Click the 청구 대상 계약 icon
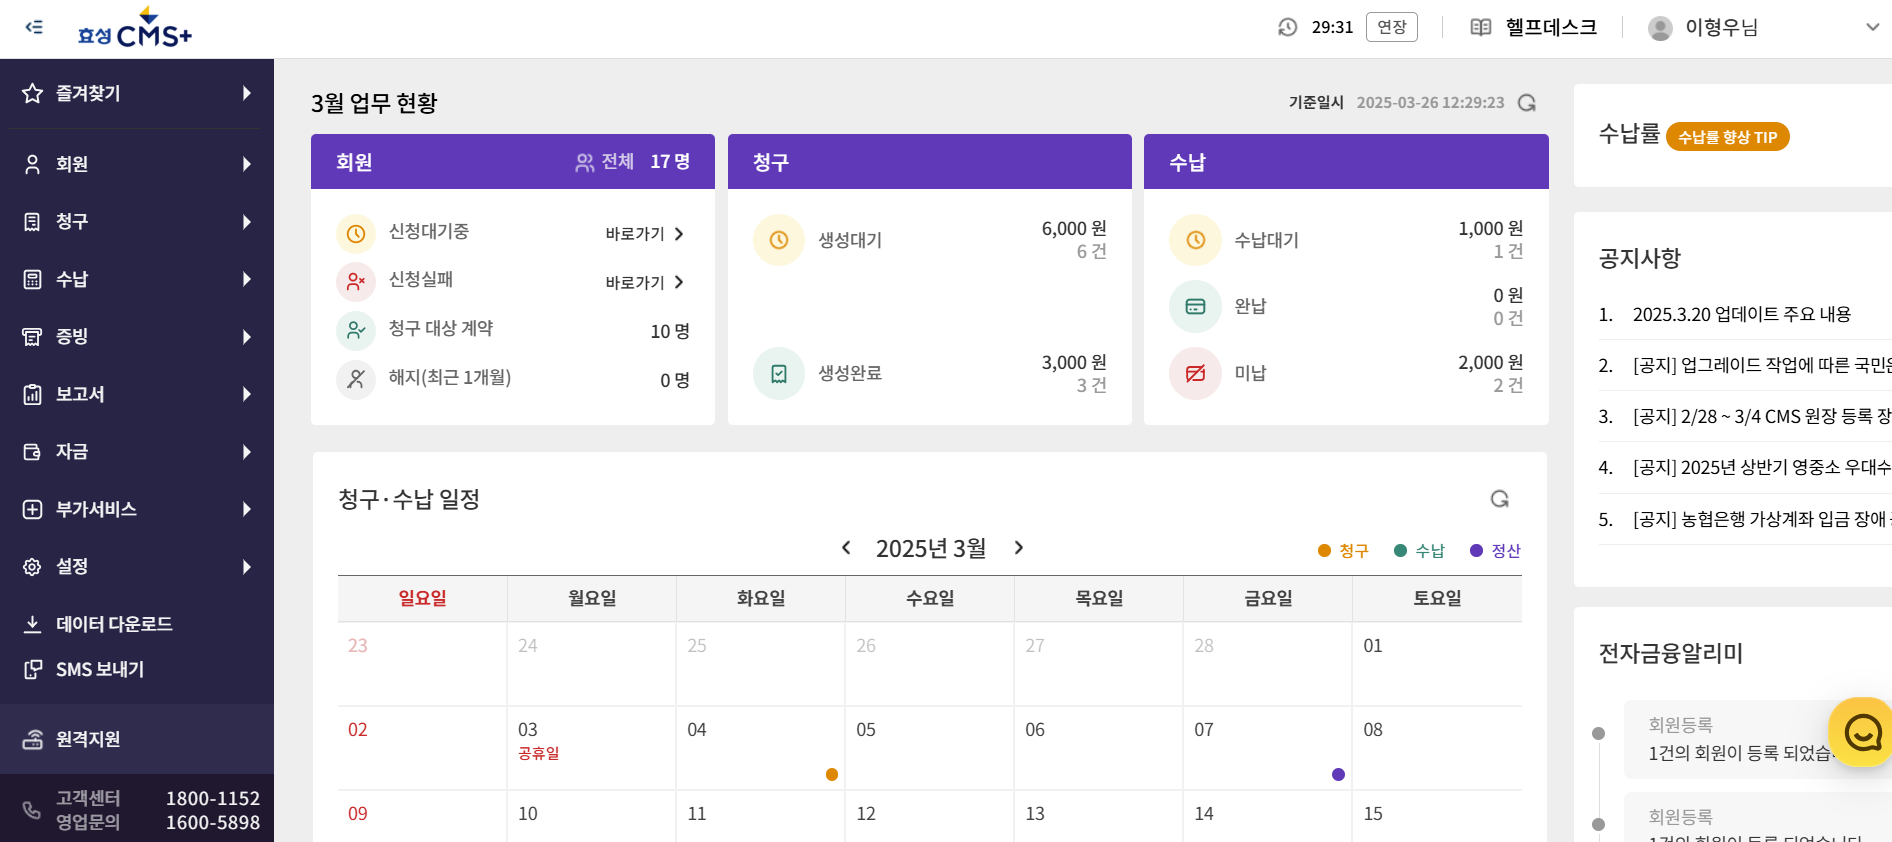Screen dimensions: 1892x842 356,330
